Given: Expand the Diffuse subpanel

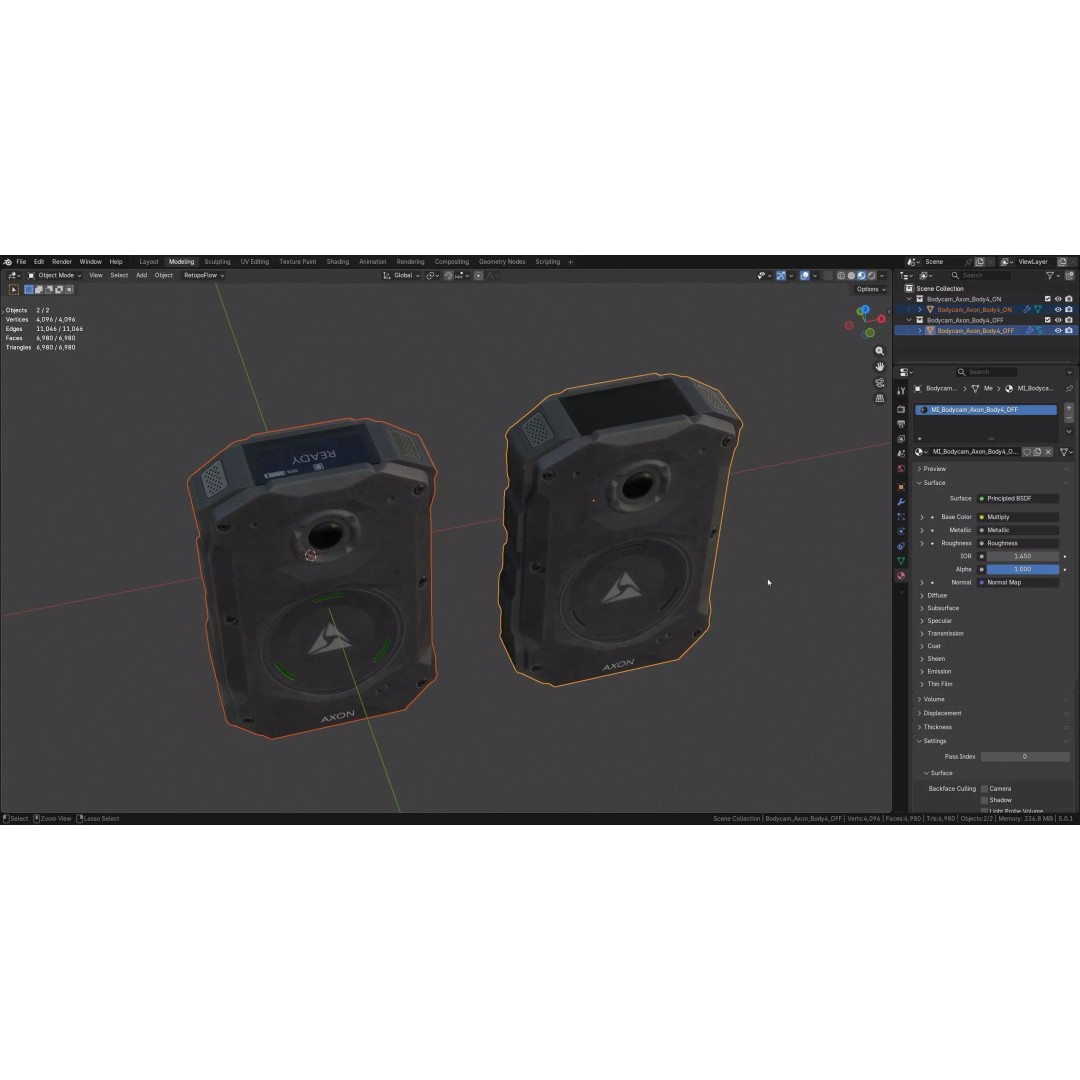Looking at the screenshot, I should (922, 596).
